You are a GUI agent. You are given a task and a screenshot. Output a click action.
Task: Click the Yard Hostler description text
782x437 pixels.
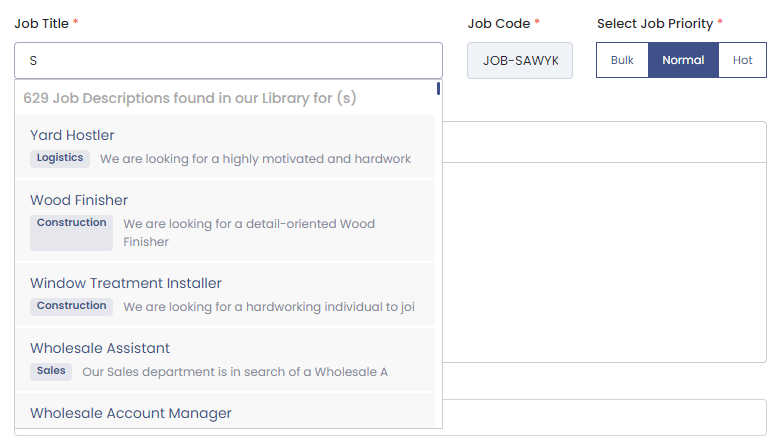[255, 159]
